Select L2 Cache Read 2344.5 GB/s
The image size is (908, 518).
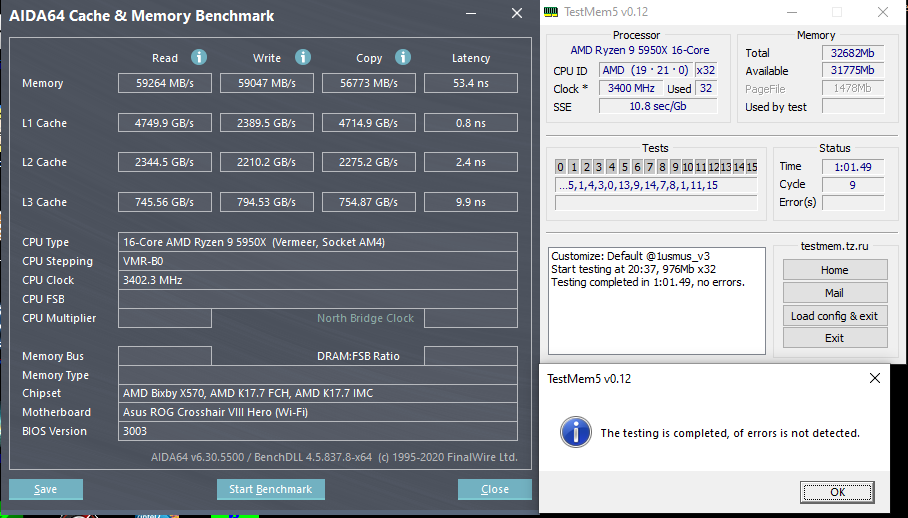[165, 162]
